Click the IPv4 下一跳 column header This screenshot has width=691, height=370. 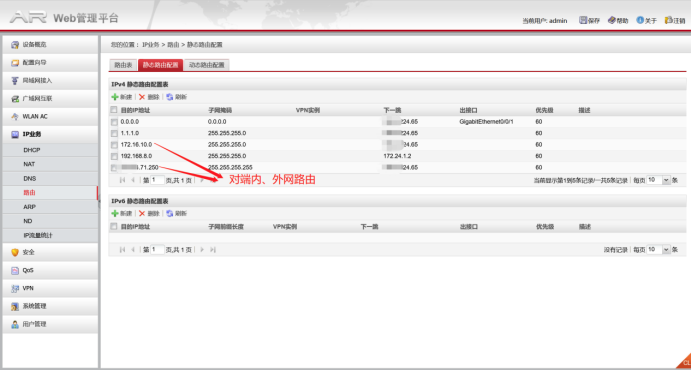(392, 110)
